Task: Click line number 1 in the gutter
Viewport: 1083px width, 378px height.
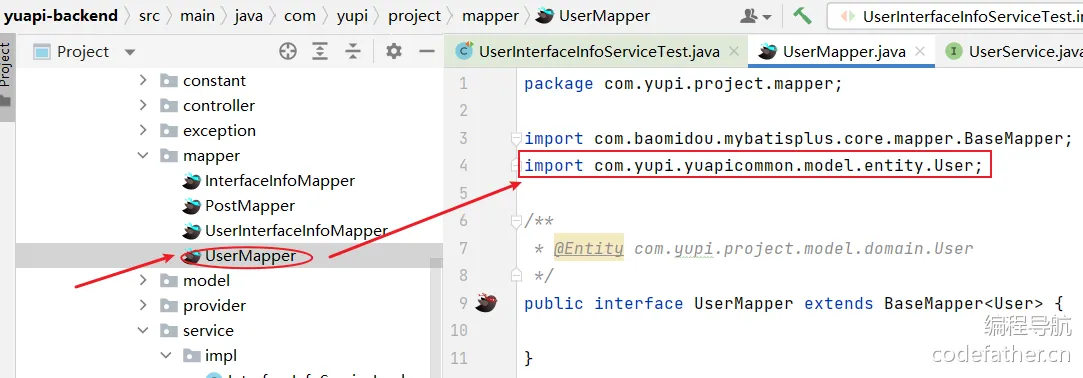Action: coord(463,84)
